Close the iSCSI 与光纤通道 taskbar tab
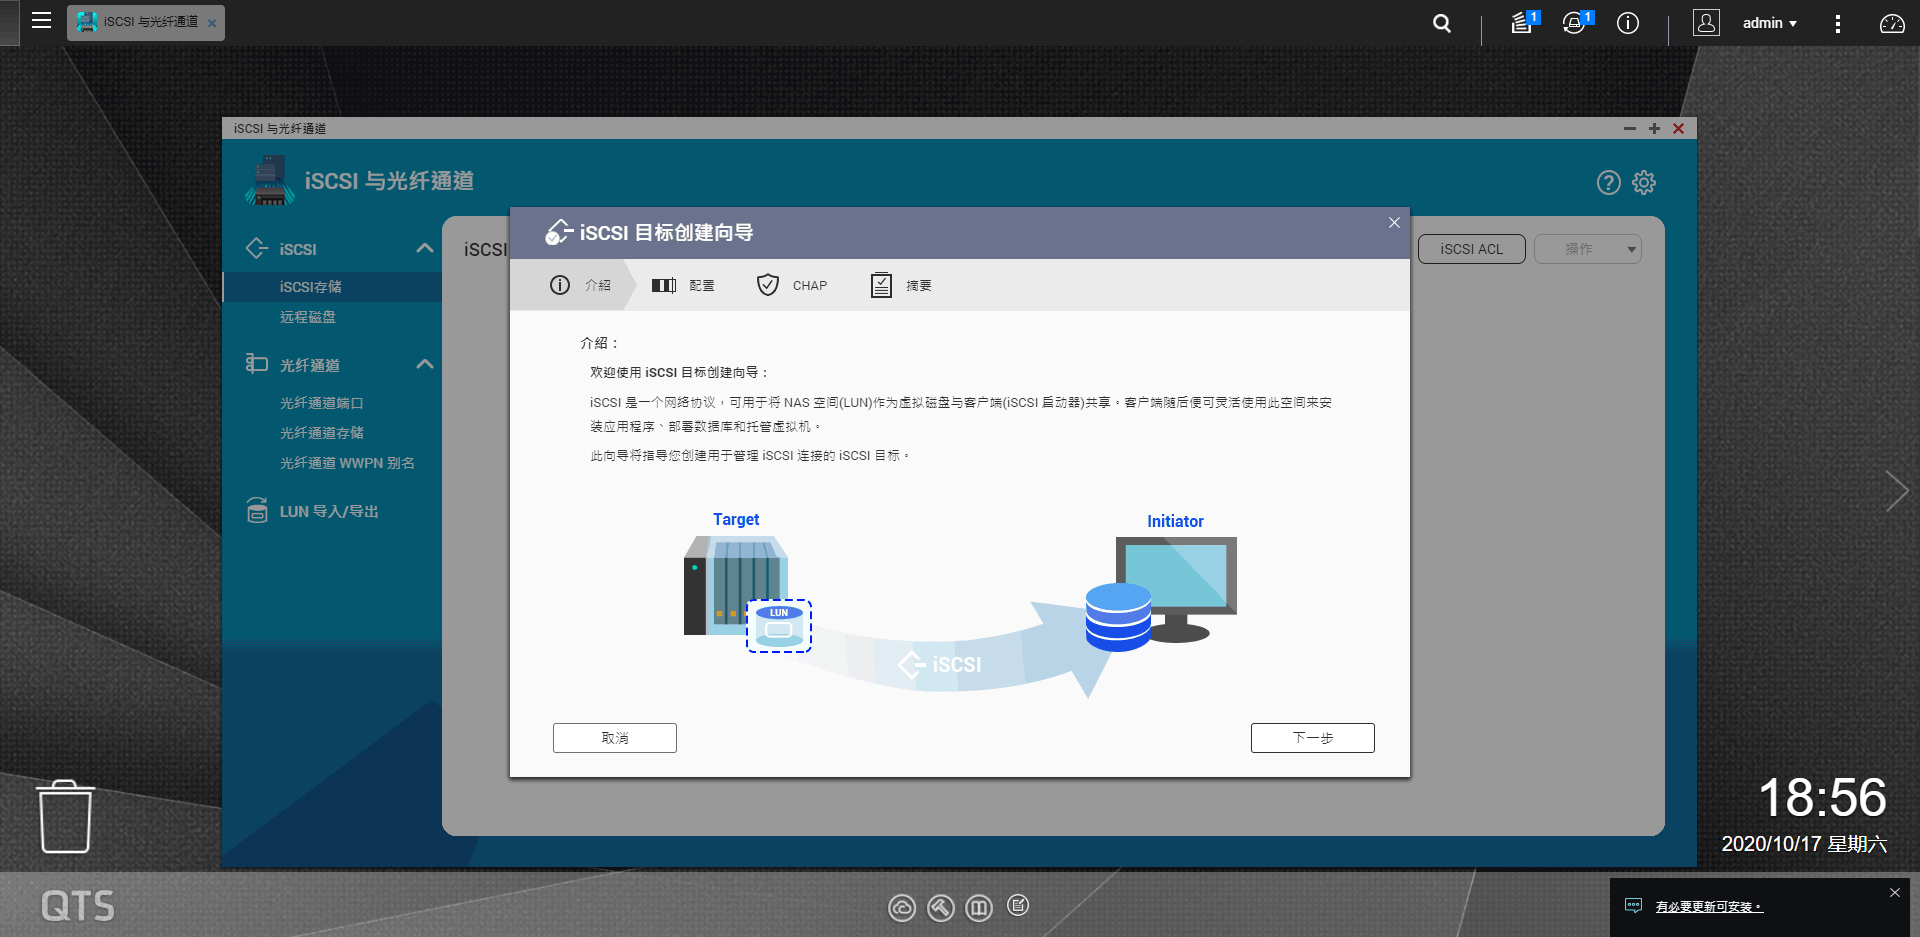This screenshot has width=1920, height=937. [212, 23]
